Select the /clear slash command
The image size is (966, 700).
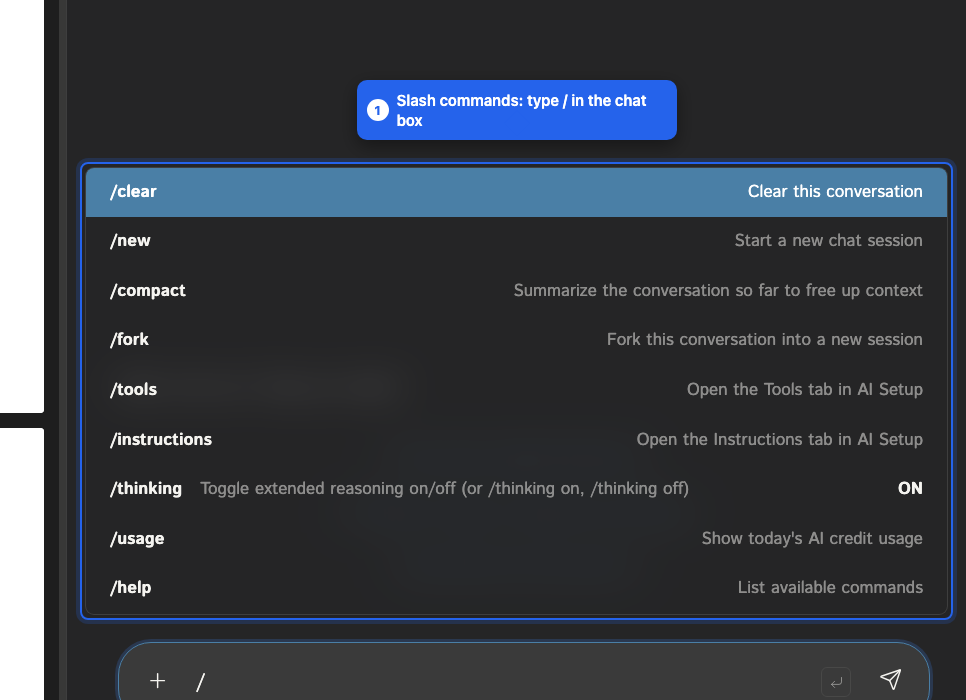click(x=516, y=192)
